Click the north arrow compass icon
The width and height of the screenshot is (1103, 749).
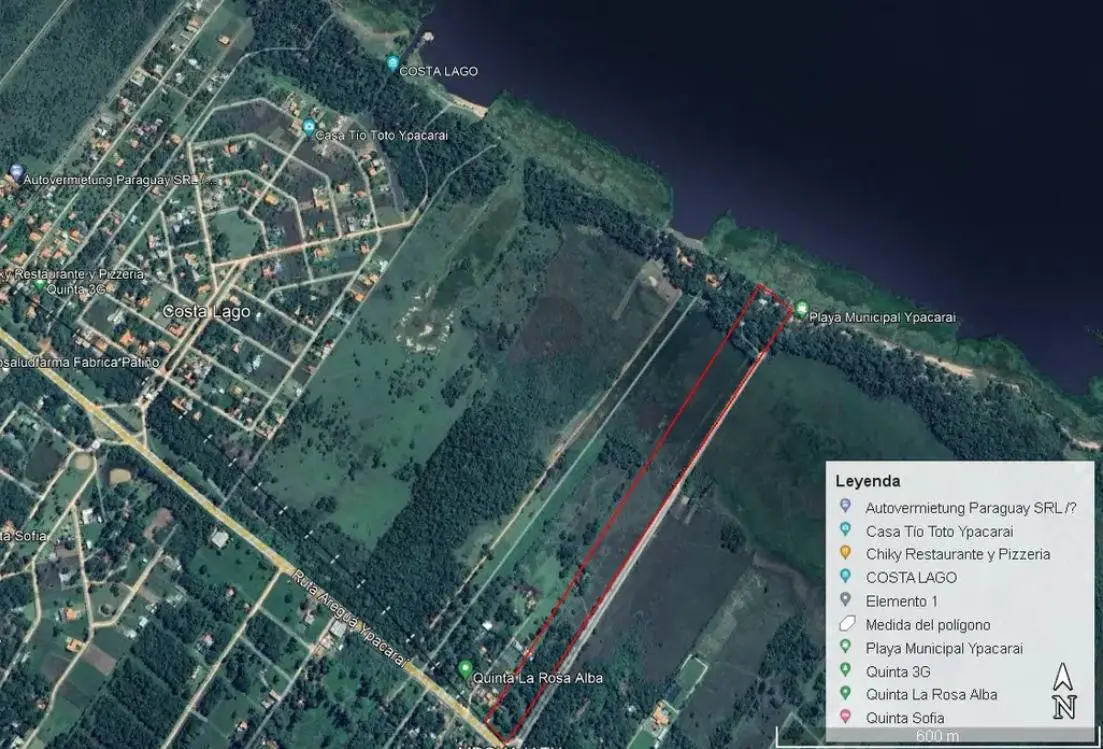[1064, 691]
